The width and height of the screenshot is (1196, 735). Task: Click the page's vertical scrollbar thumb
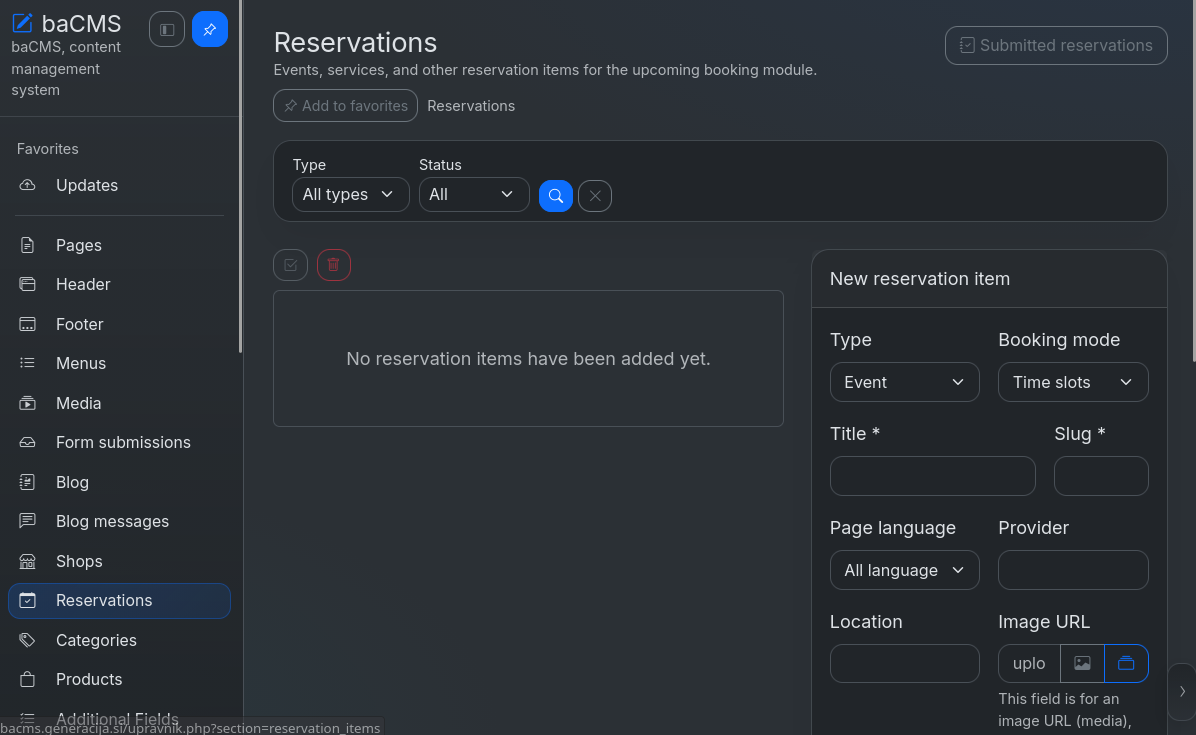tap(1192, 181)
